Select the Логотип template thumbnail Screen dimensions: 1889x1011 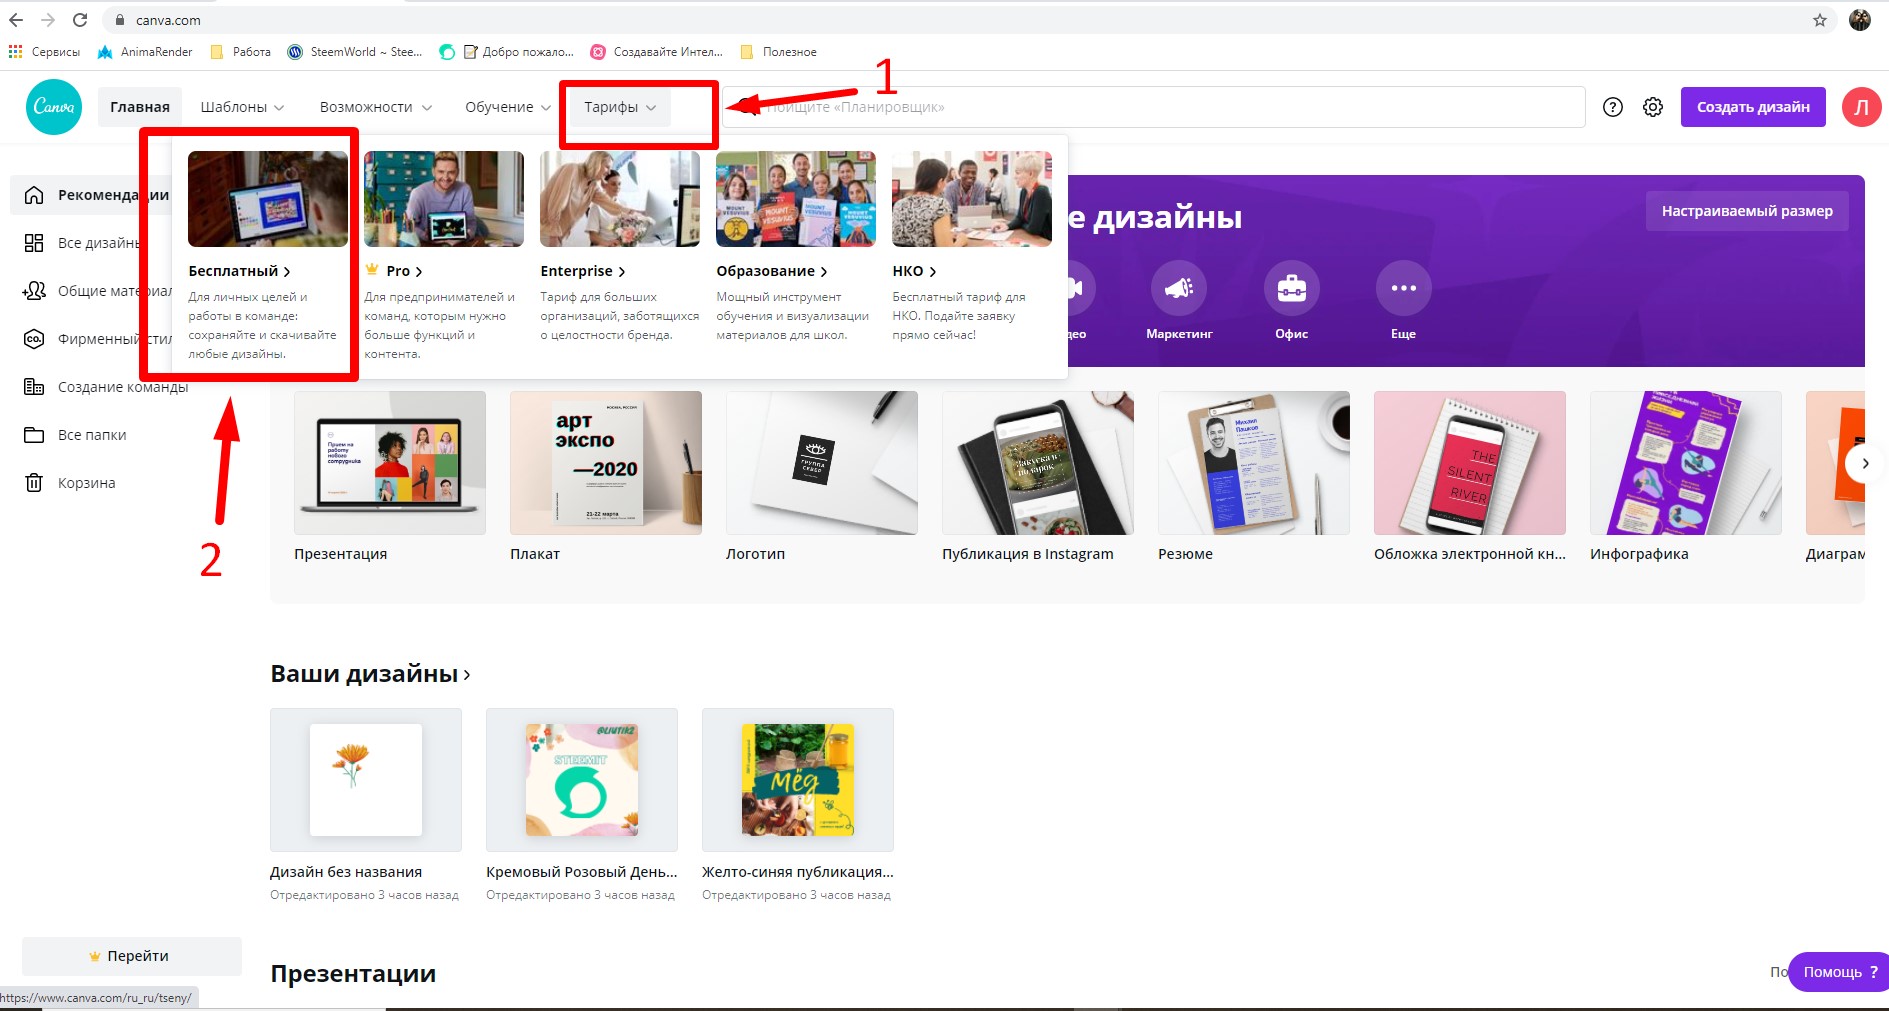[x=822, y=463]
